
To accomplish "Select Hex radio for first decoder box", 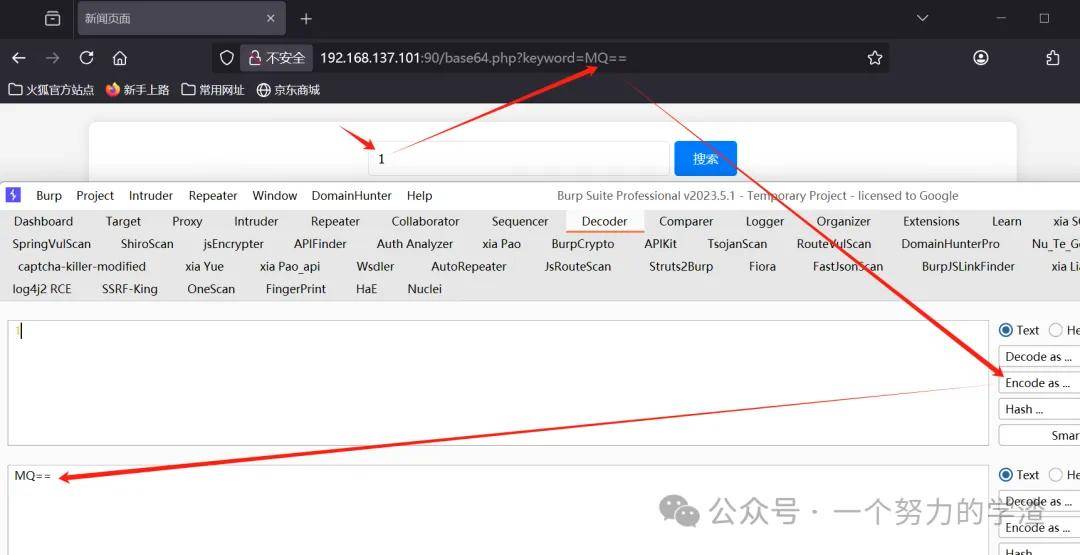I will [x=1055, y=331].
